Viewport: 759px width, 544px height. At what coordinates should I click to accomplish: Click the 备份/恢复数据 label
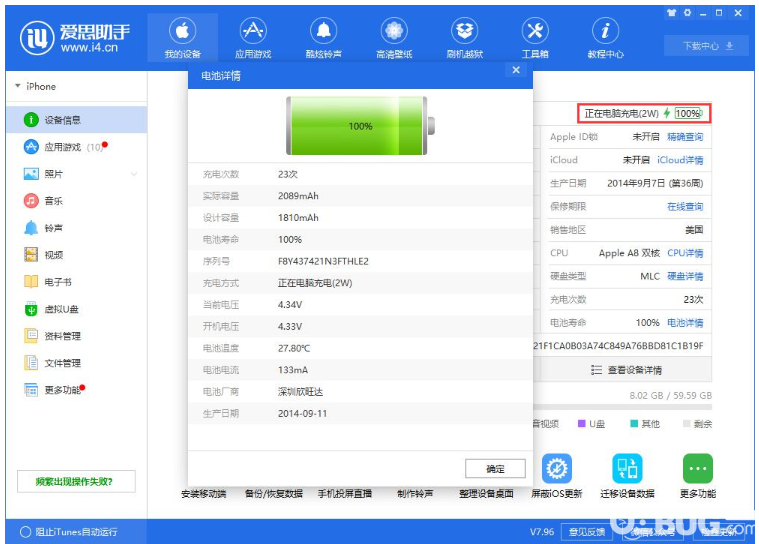(x=273, y=494)
